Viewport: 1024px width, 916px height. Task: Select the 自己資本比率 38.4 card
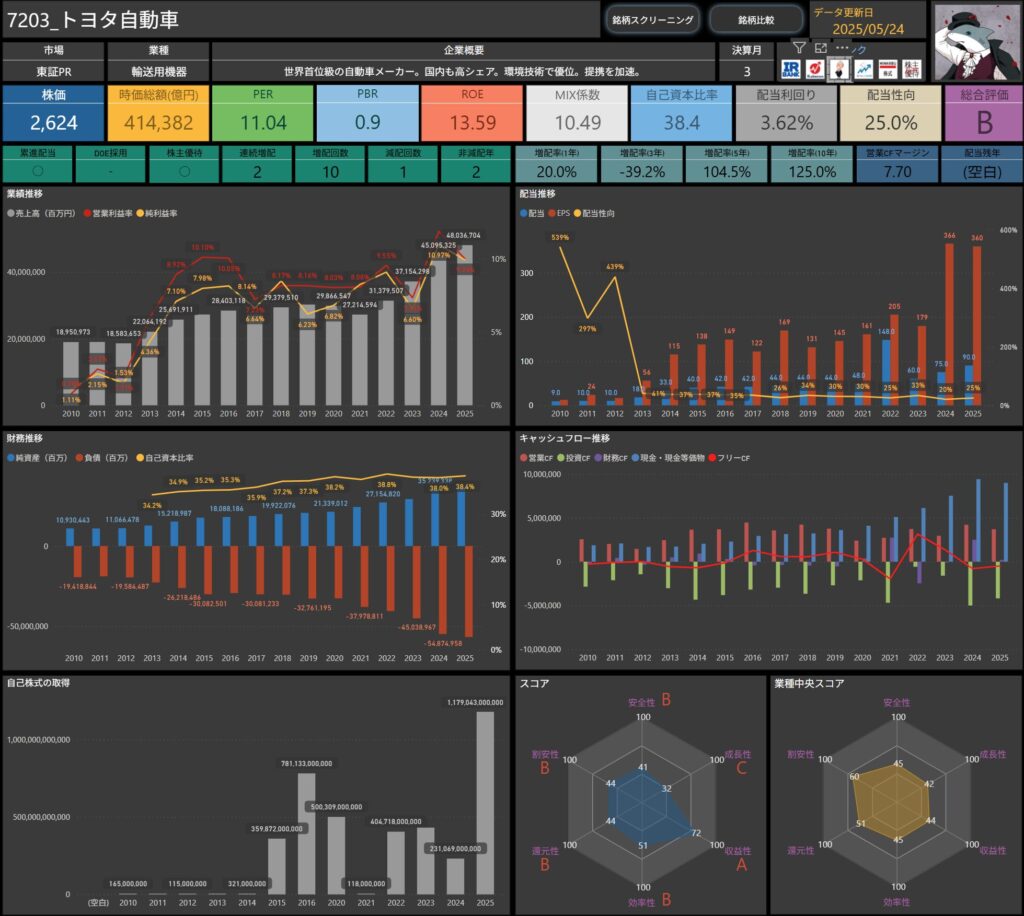coord(682,113)
